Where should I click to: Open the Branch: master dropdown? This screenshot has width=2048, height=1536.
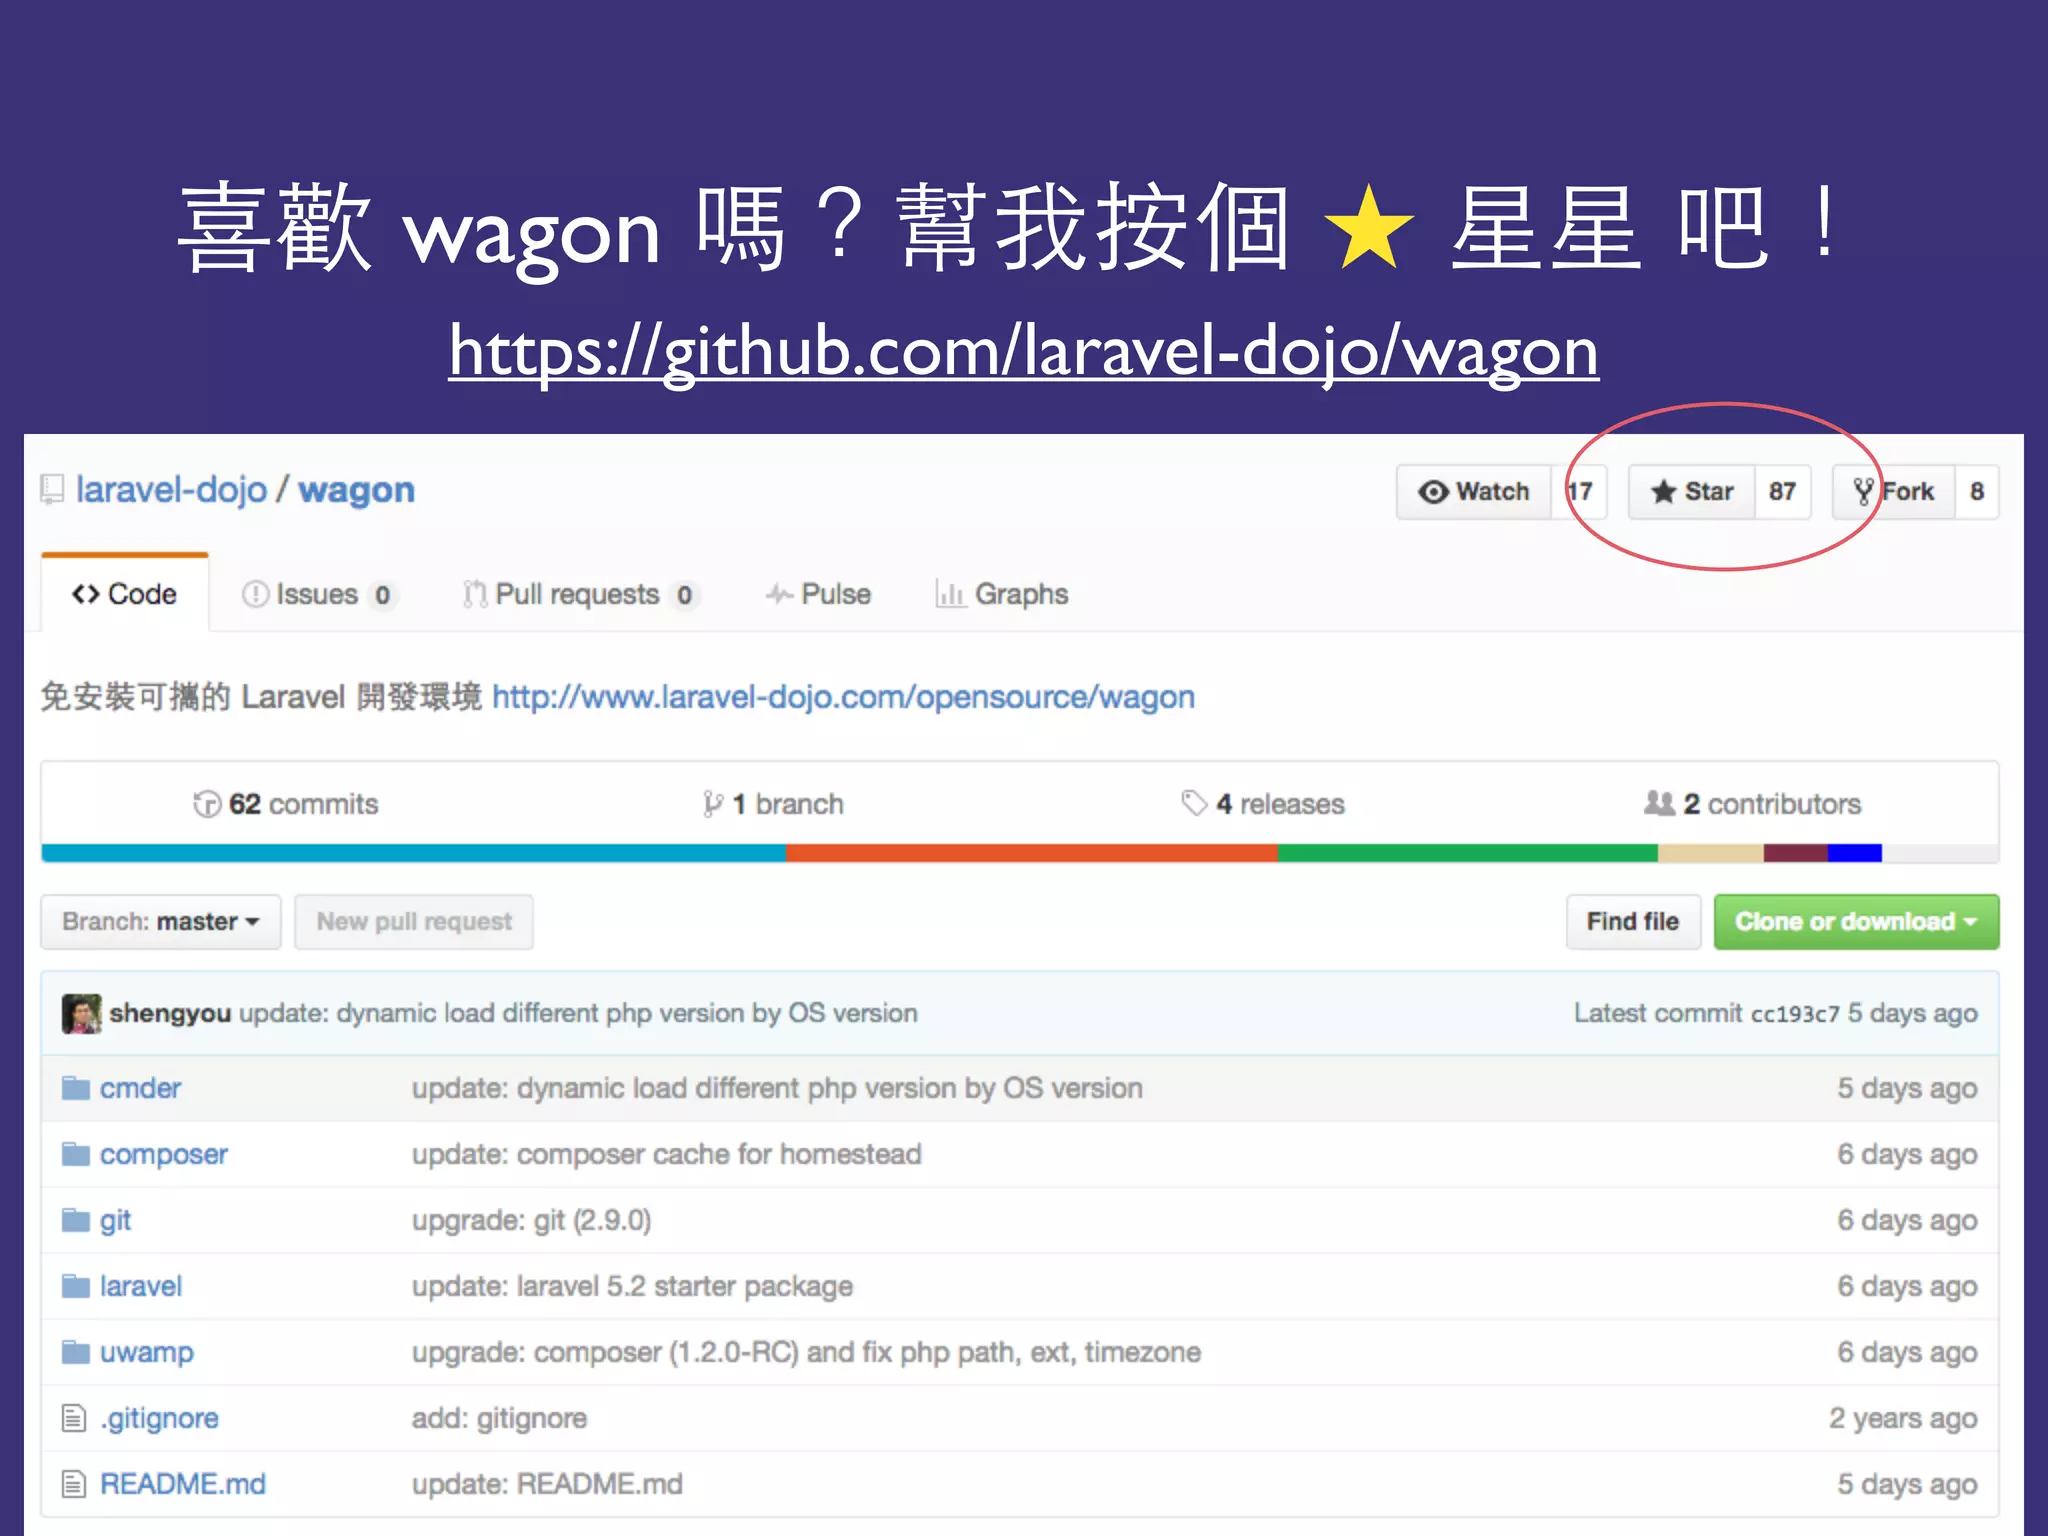point(161,922)
